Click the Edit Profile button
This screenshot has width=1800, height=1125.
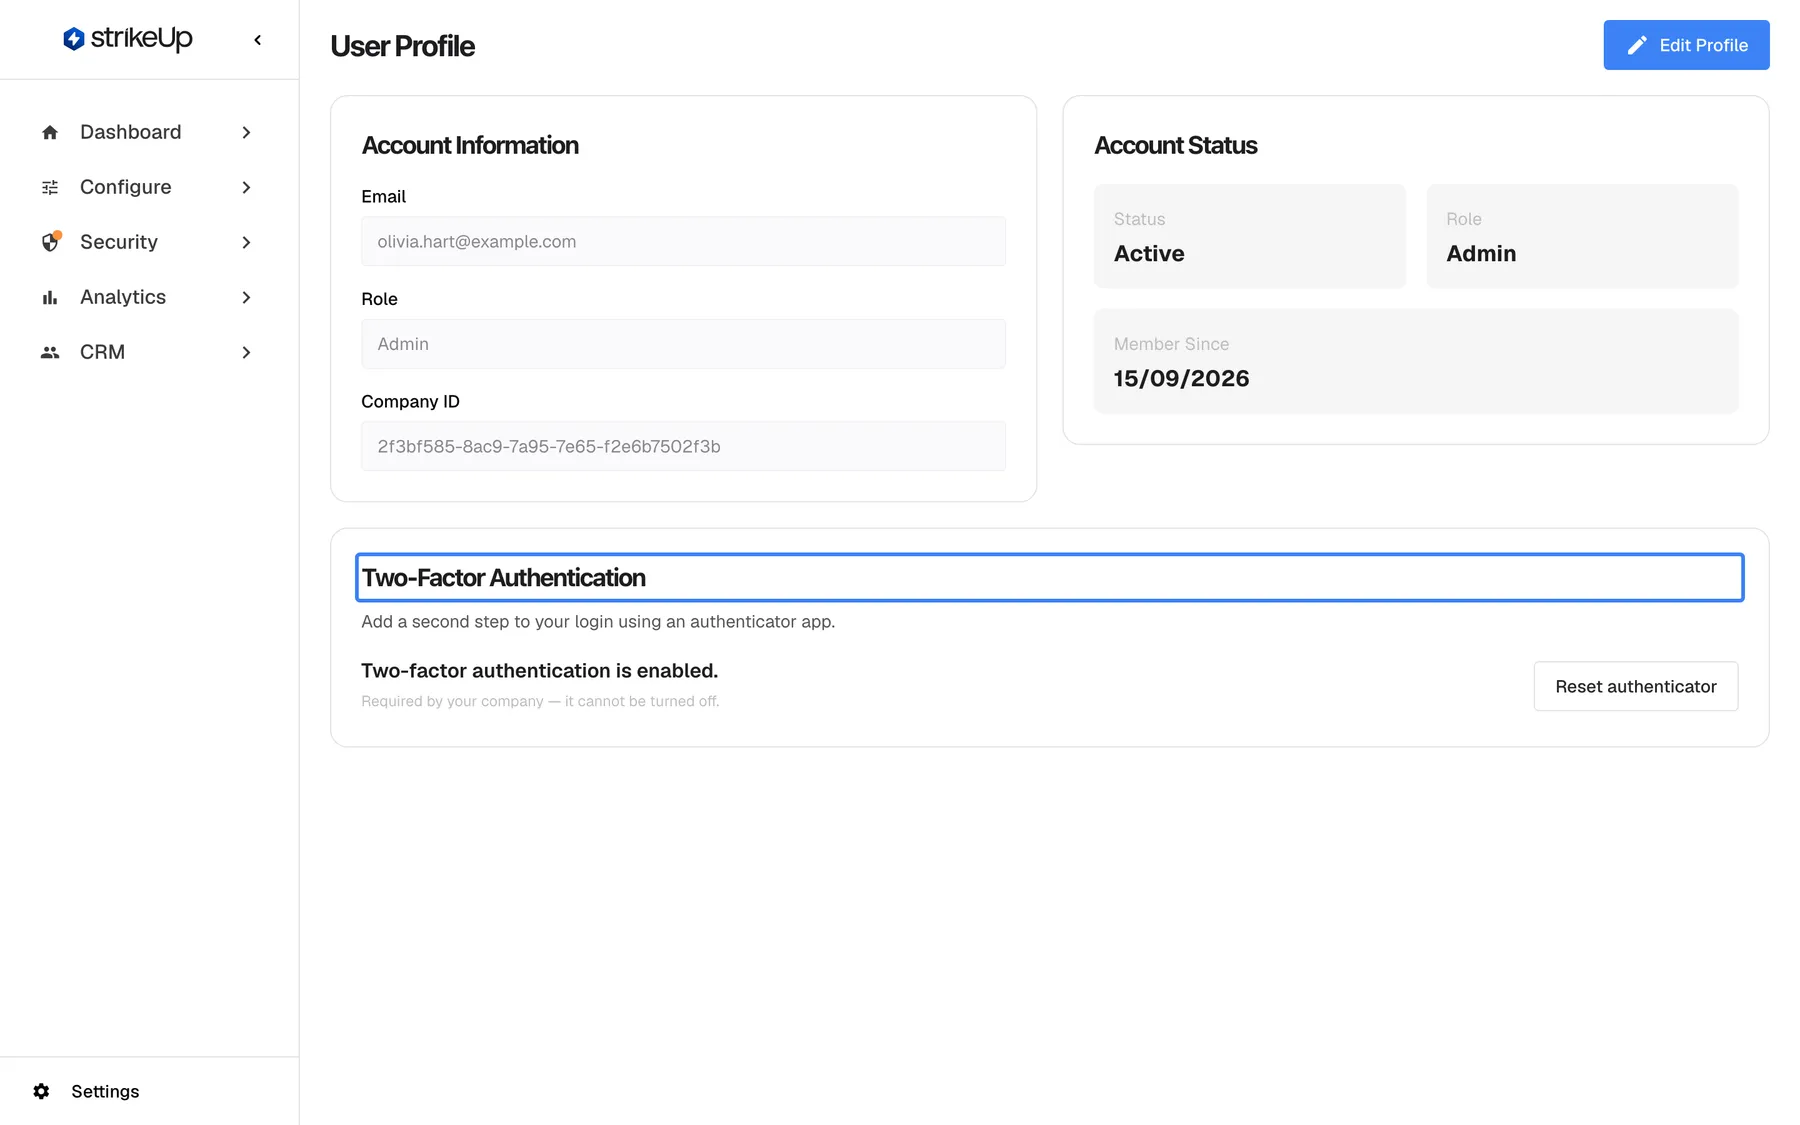[x=1686, y=45]
